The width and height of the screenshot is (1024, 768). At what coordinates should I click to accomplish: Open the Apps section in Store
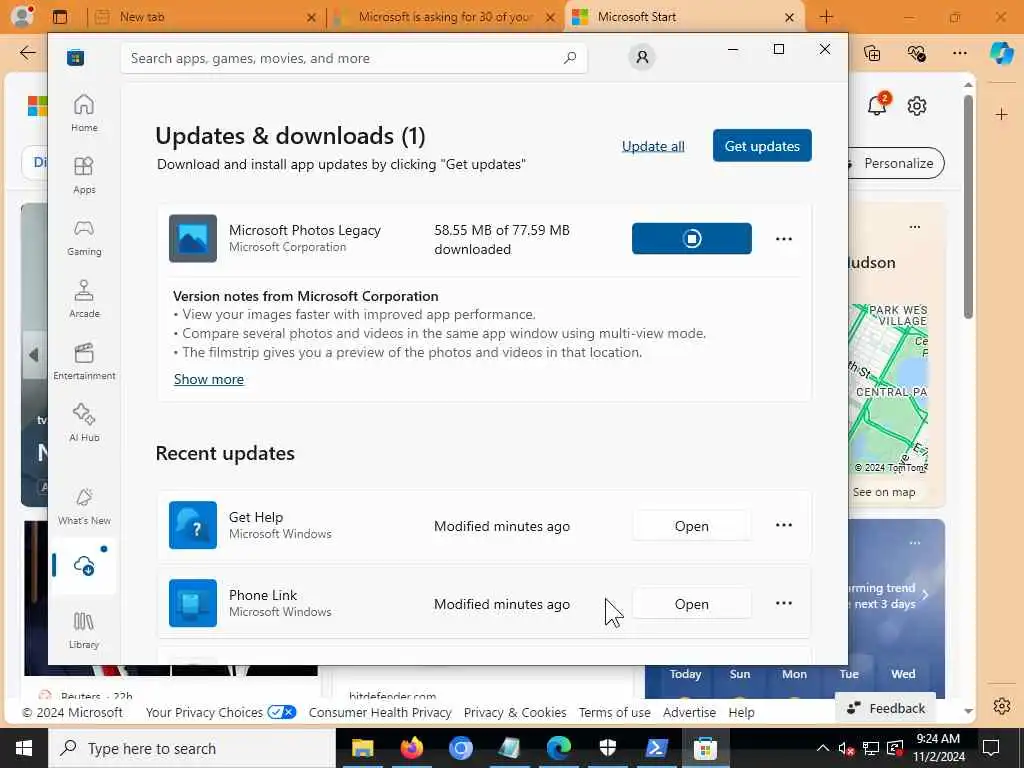[x=84, y=175]
